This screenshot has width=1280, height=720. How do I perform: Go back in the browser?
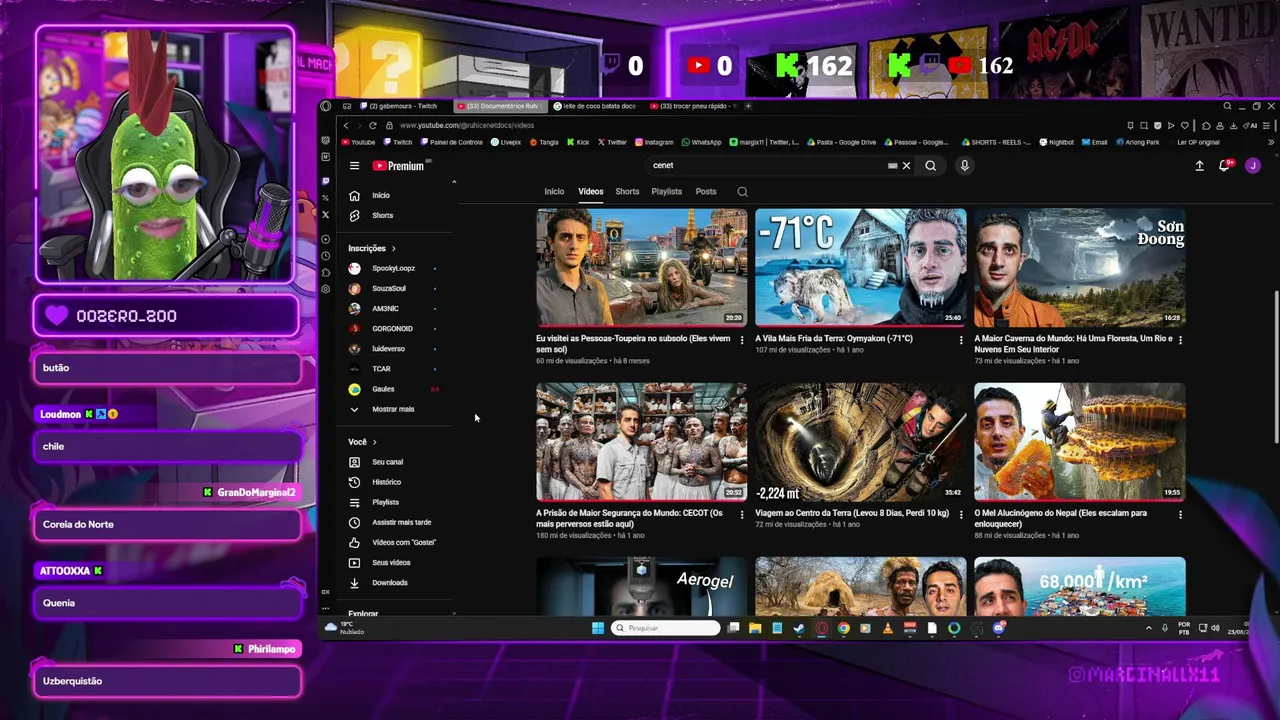click(346, 125)
